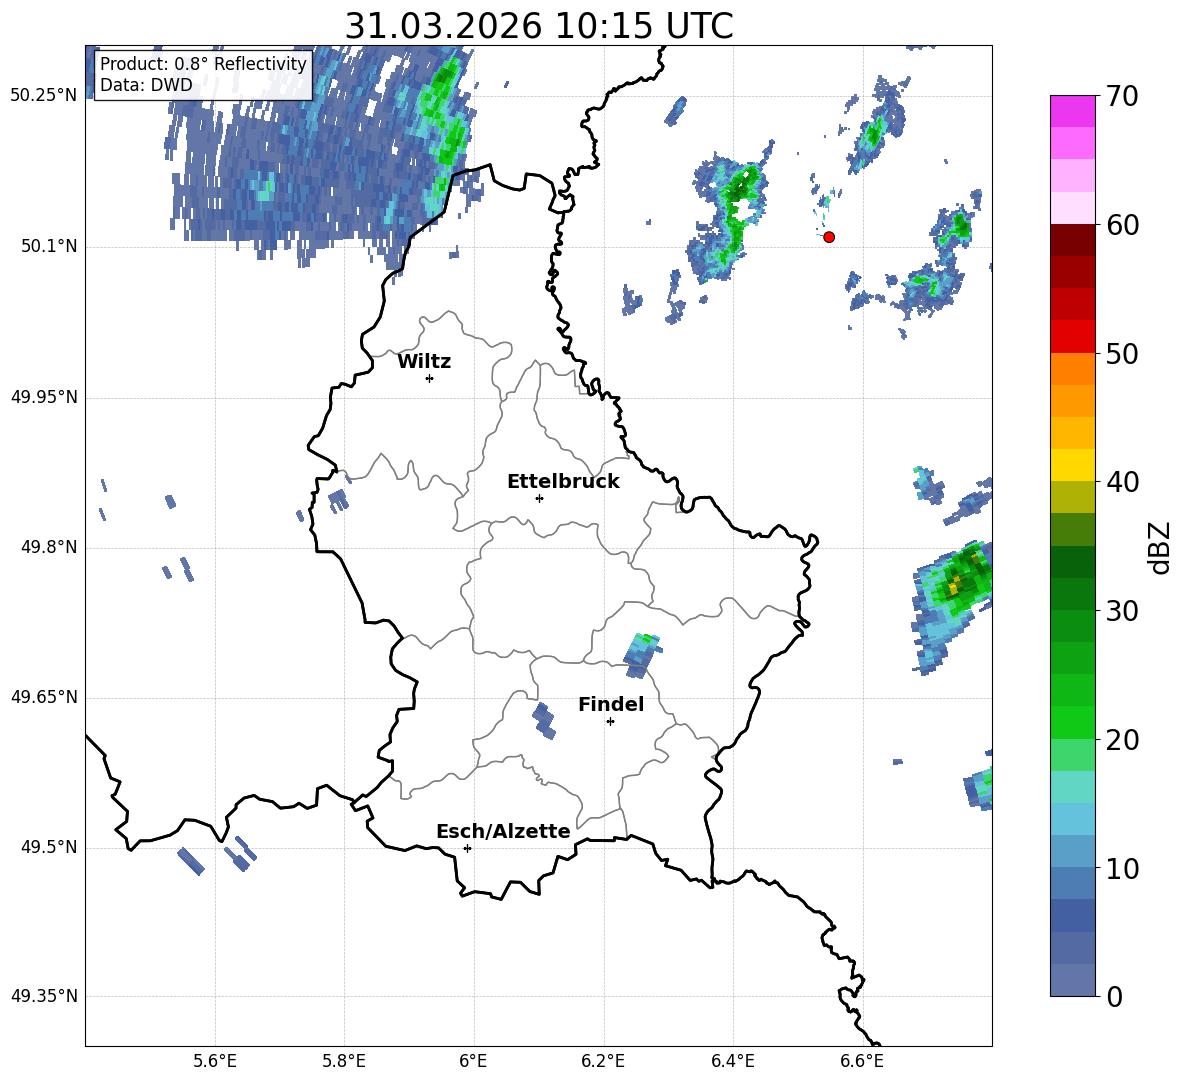Click the 6.2°E longitude label

(603, 1061)
